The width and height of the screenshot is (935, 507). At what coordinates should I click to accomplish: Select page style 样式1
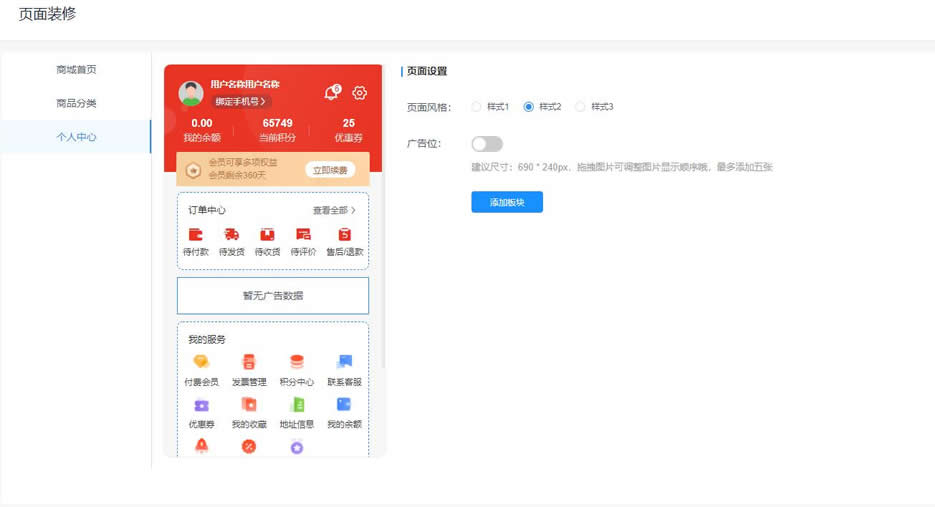(476, 107)
